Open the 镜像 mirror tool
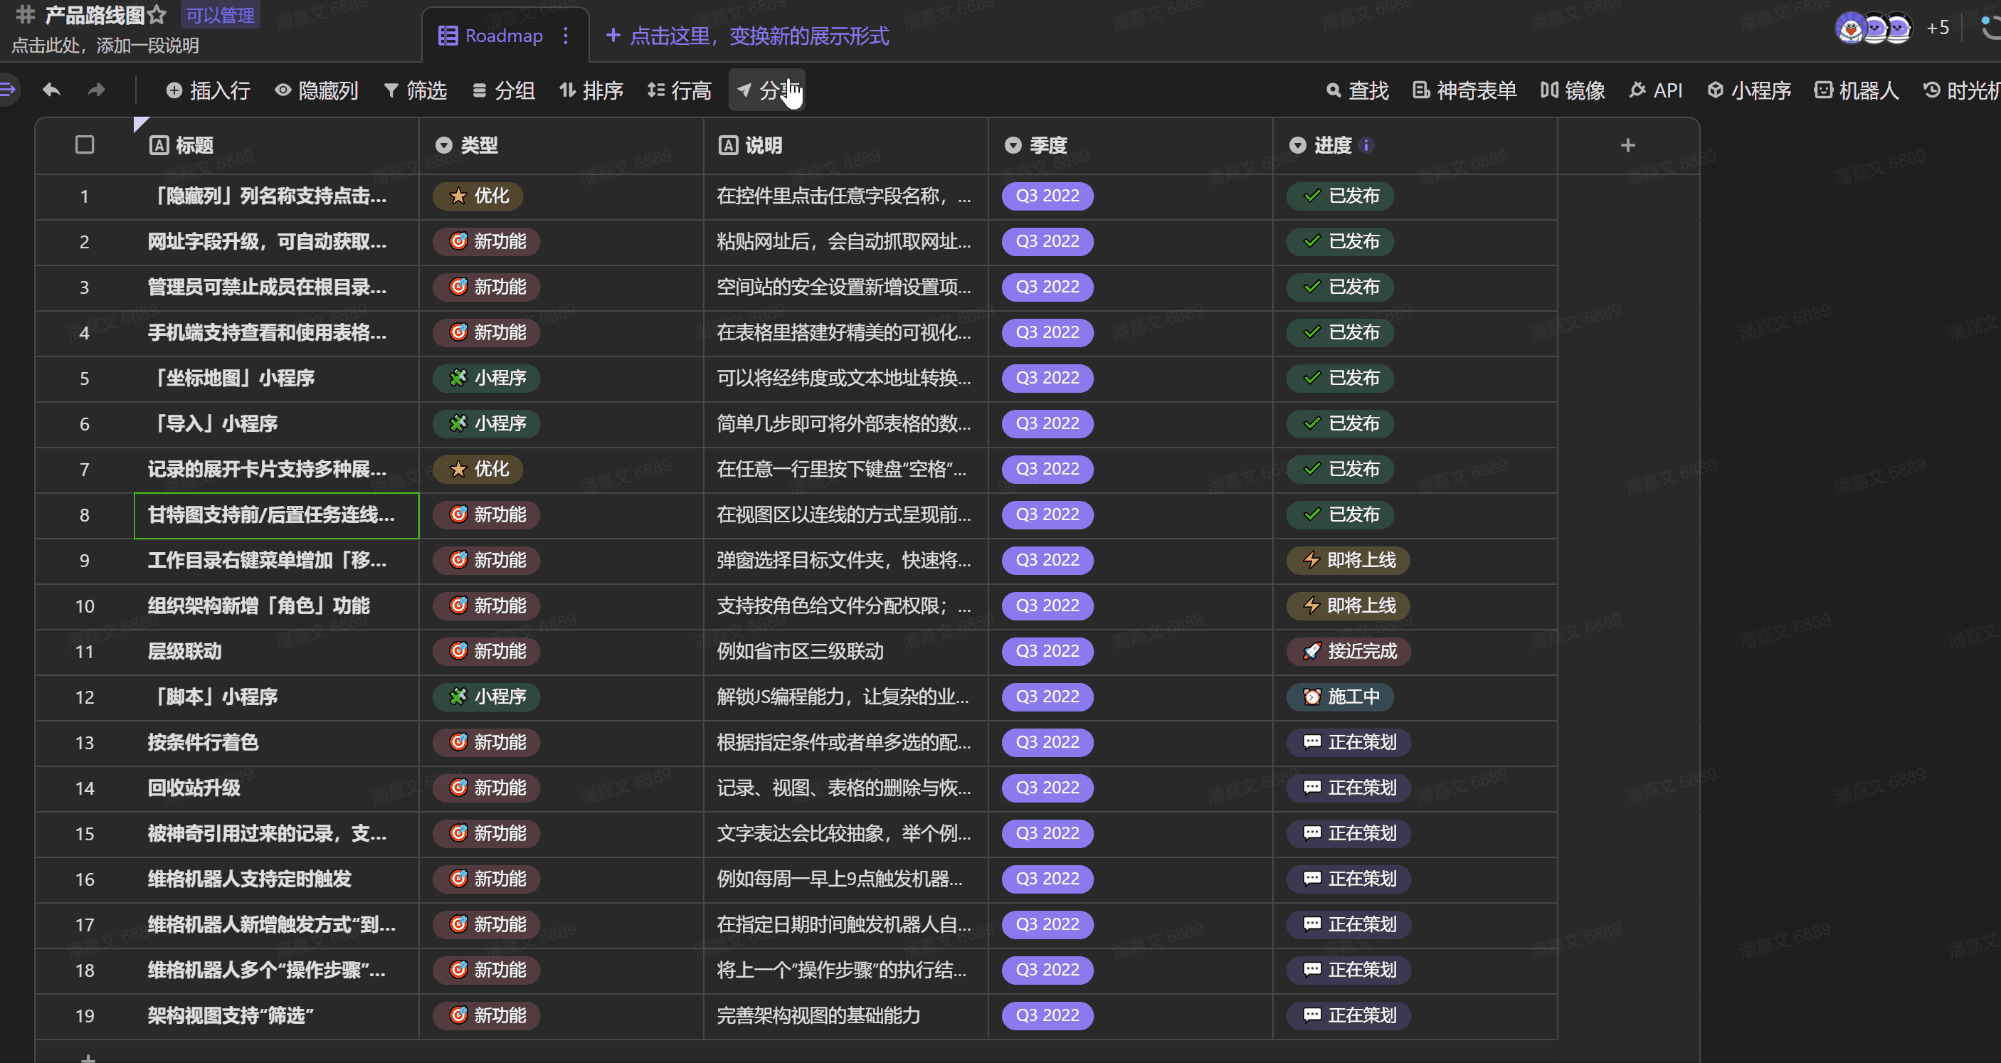This screenshot has width=2001, height=1063. (1572, 91)
